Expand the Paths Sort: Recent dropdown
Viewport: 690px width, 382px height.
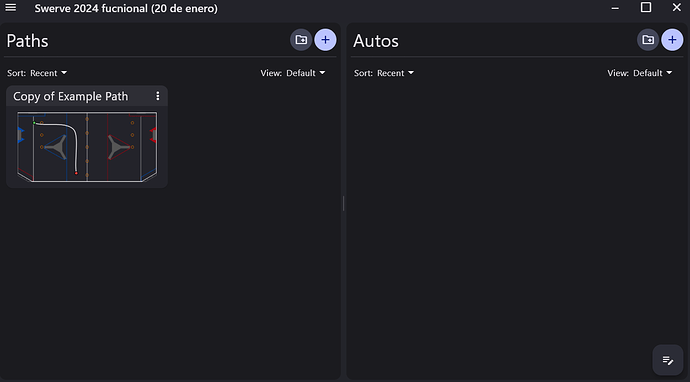click(37, 73)
